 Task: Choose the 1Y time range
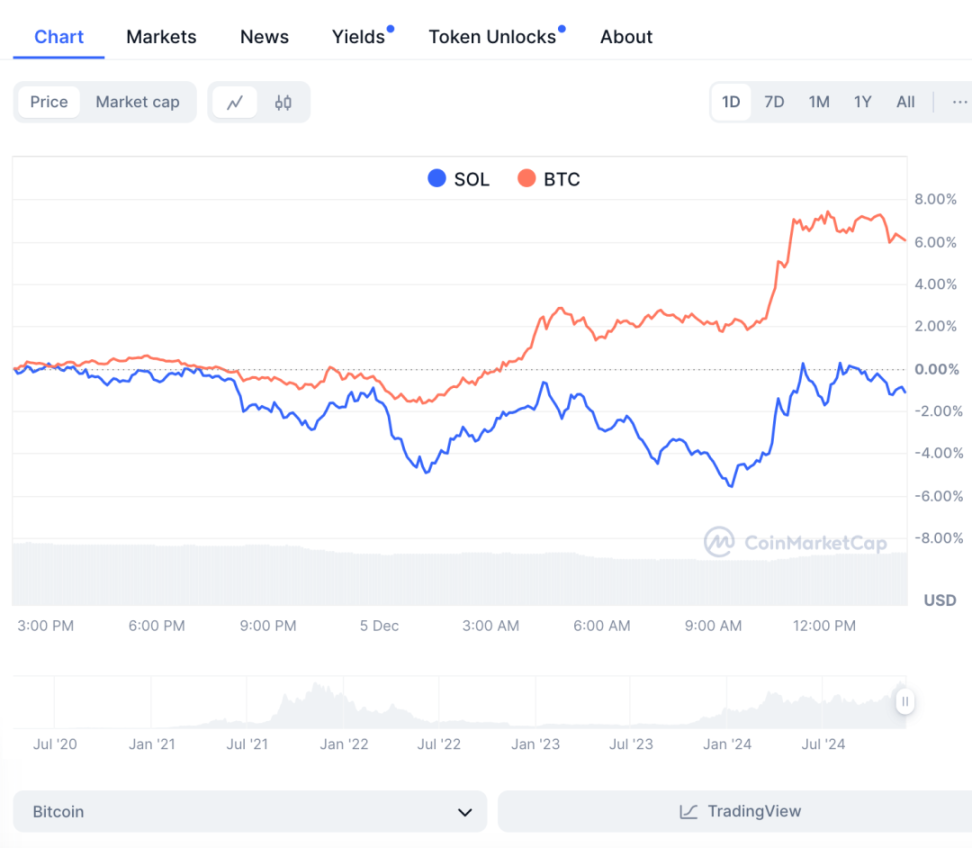862,102
